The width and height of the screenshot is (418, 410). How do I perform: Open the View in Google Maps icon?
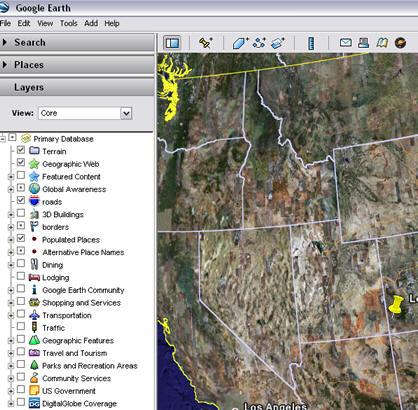pos(382,43)
